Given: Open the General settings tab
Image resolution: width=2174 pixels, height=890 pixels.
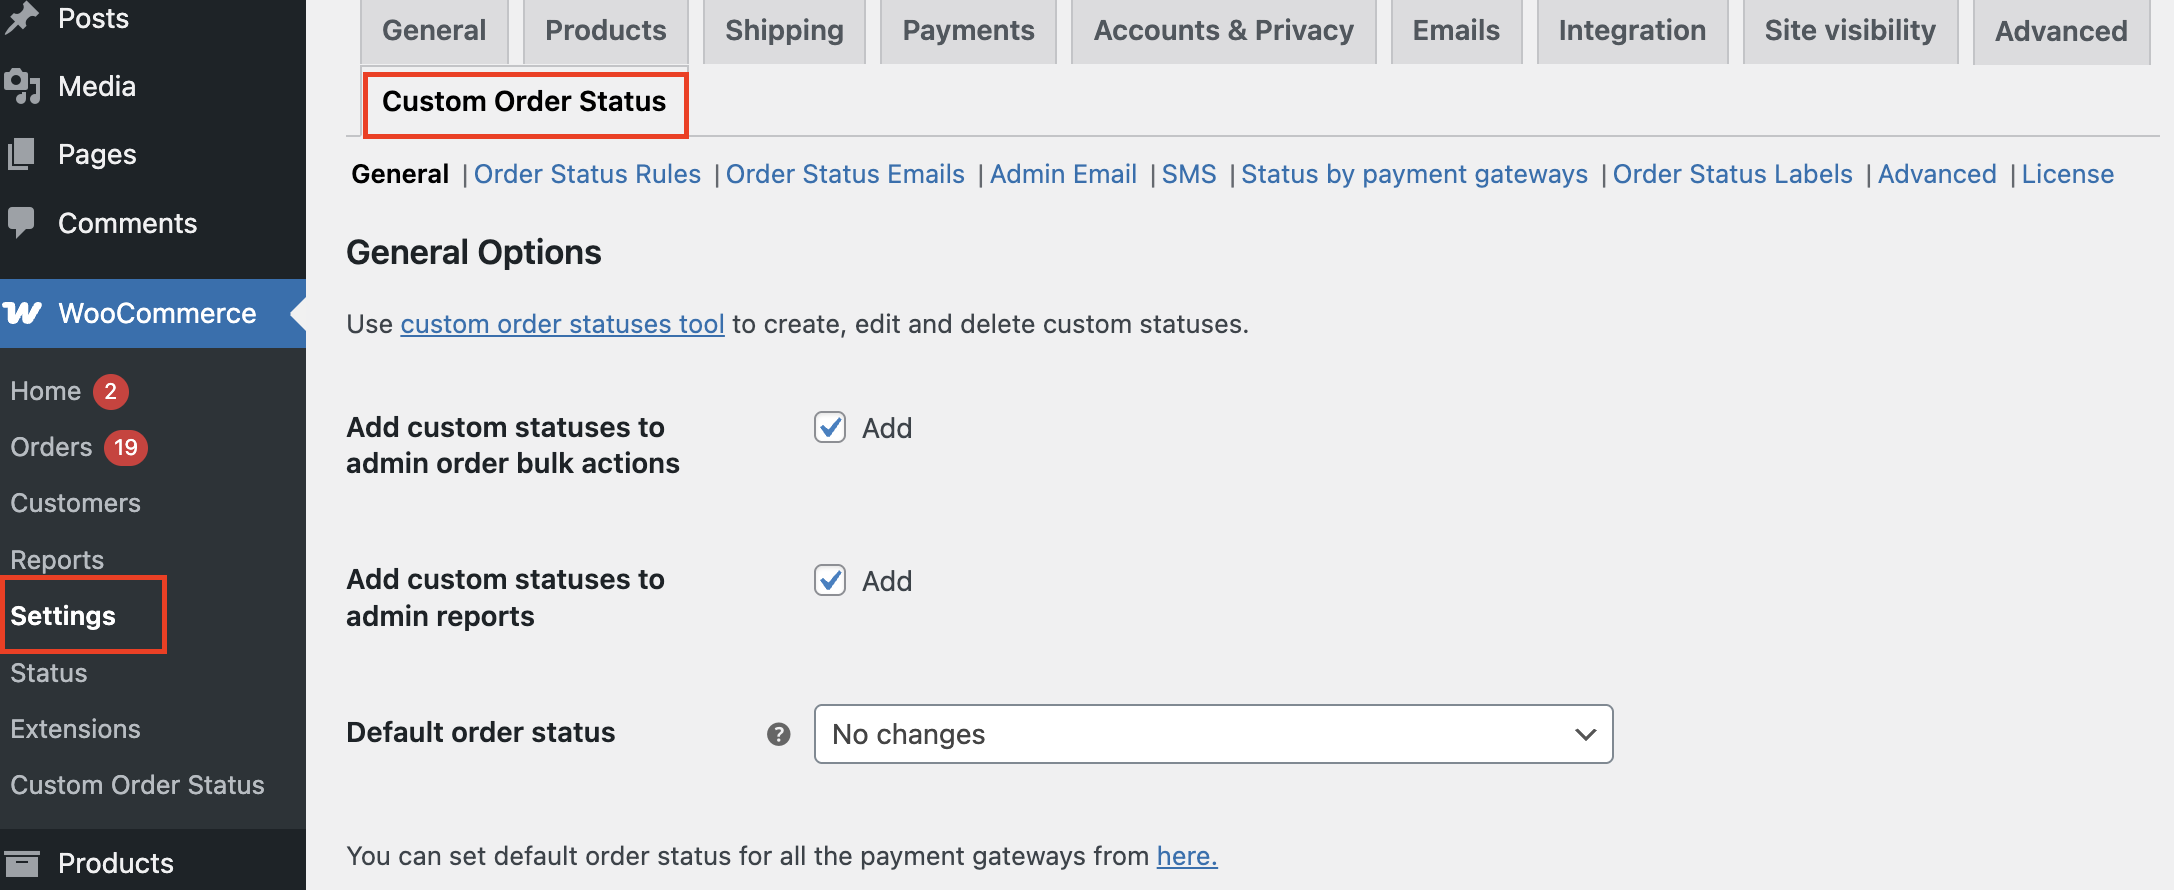Looking at the screenshot, I should point(434,31).
